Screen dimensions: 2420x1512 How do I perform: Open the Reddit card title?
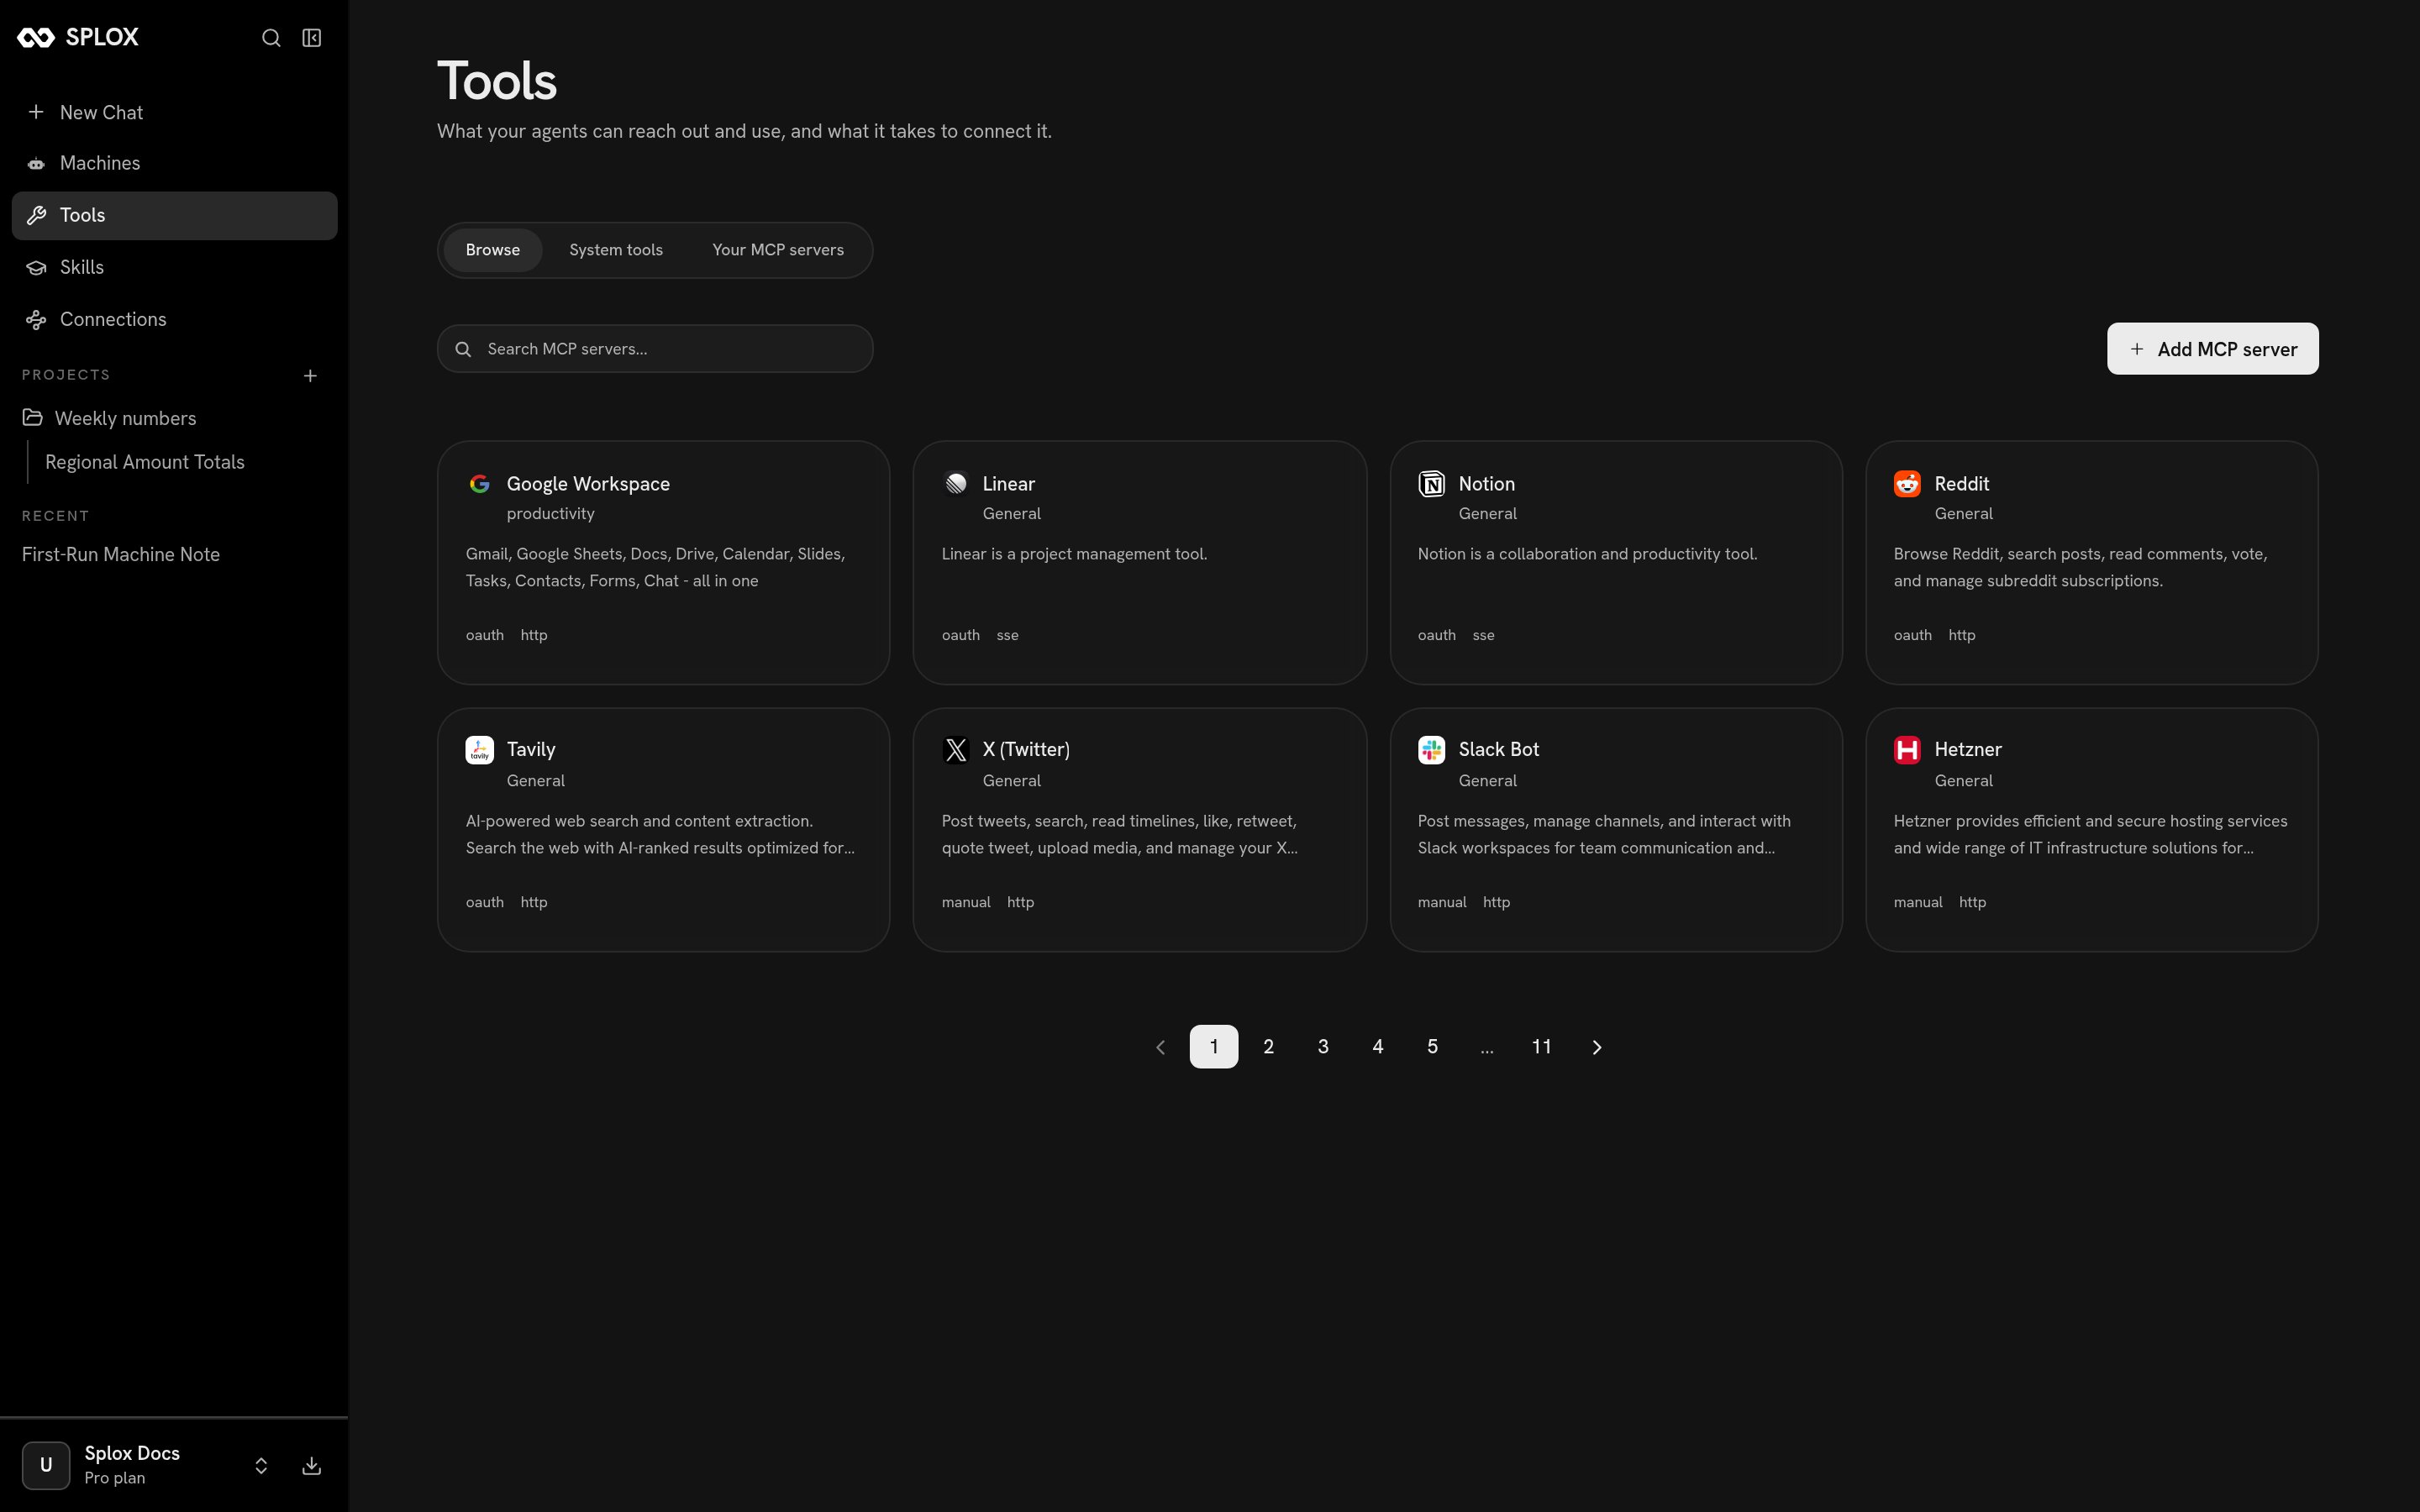[x=1961, y=484]
